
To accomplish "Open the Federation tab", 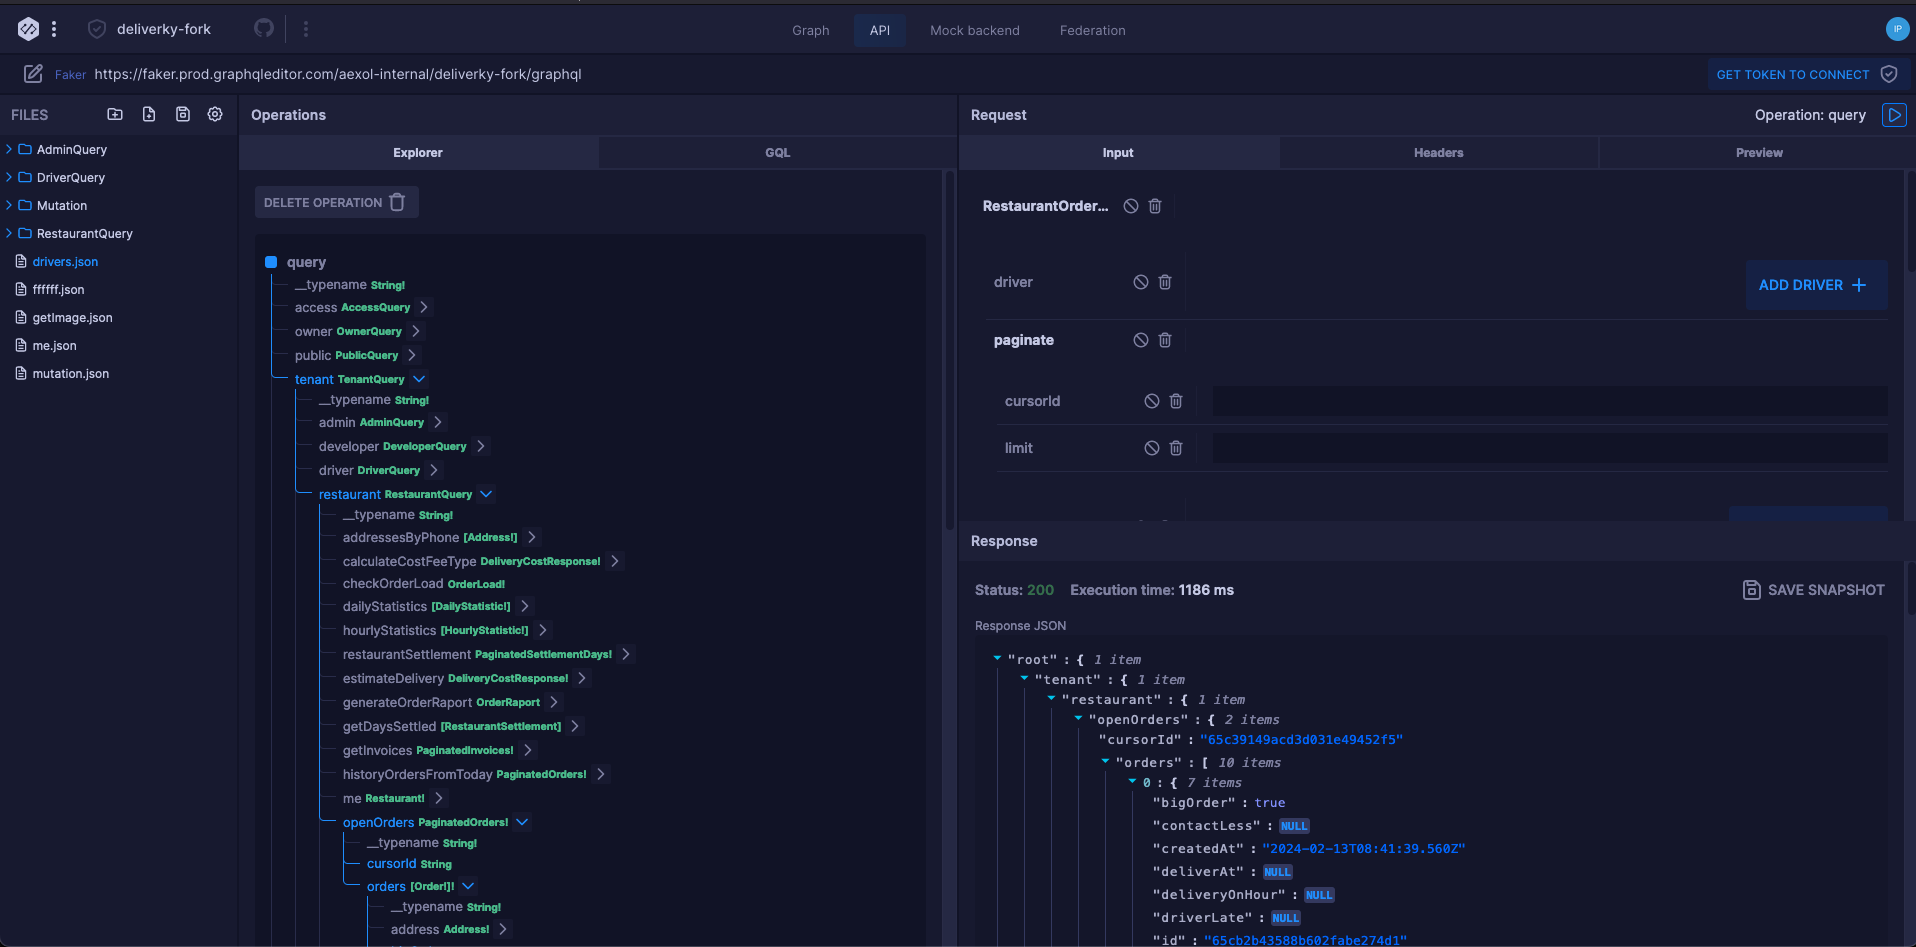I will point(1092,30).
